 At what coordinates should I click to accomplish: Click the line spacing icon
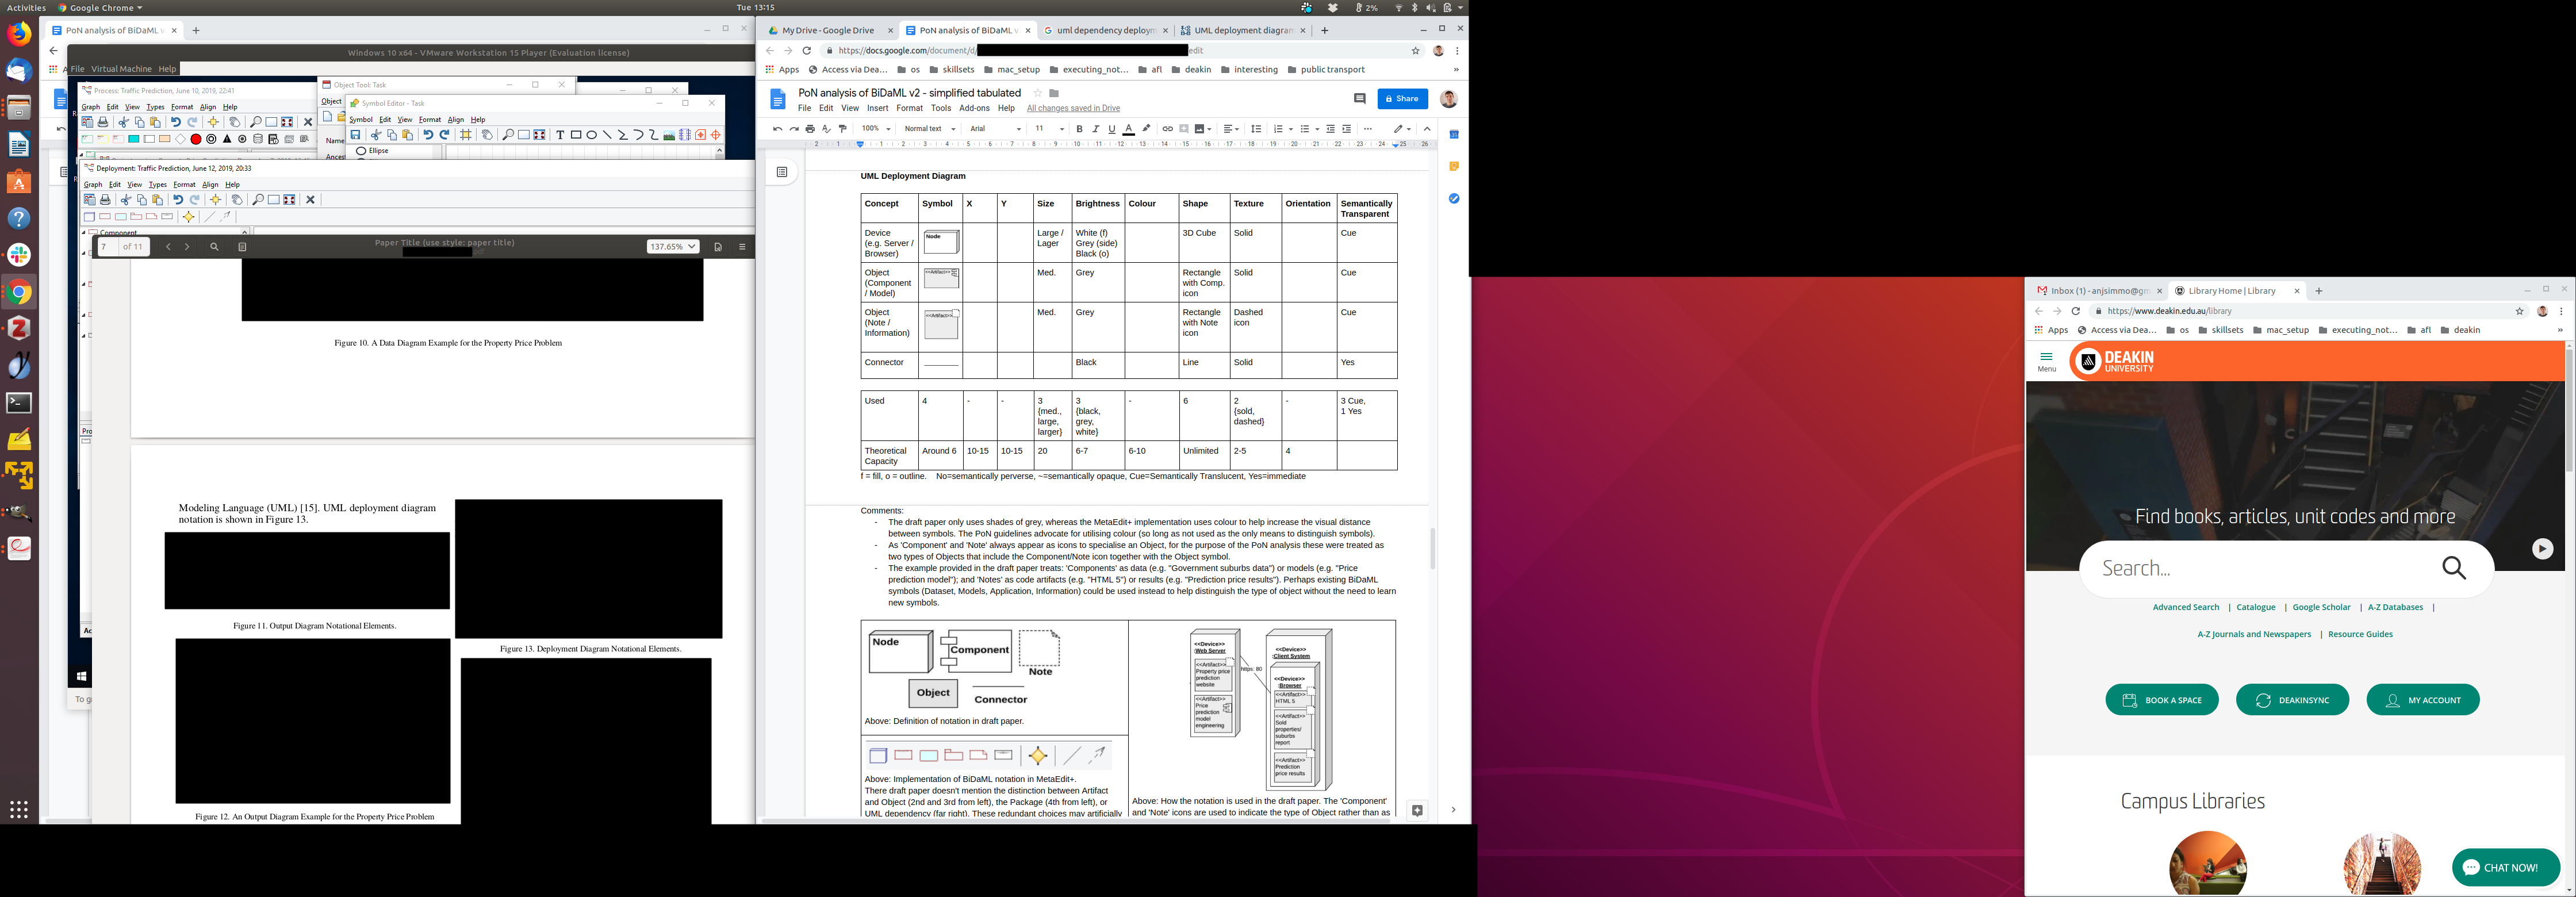[1256, 129]
